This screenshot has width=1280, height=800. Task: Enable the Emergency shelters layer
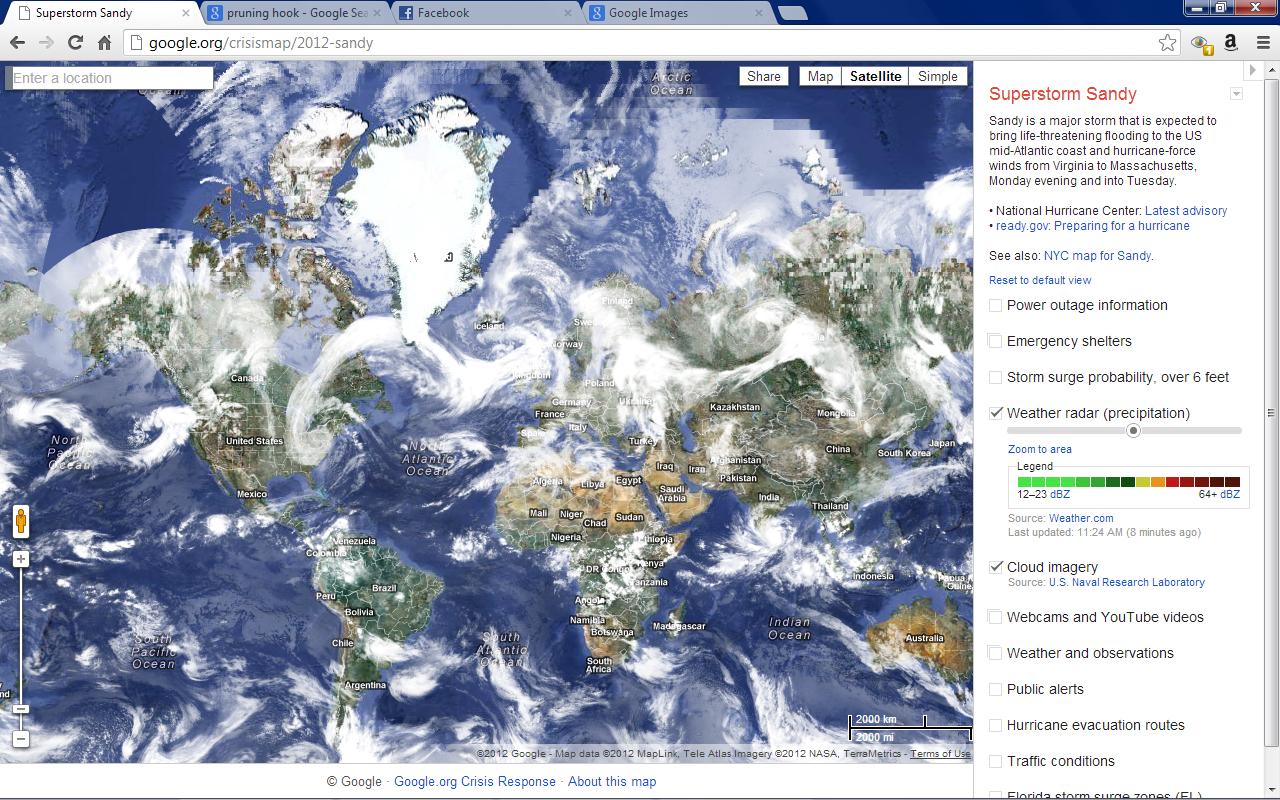click(996, 341)
